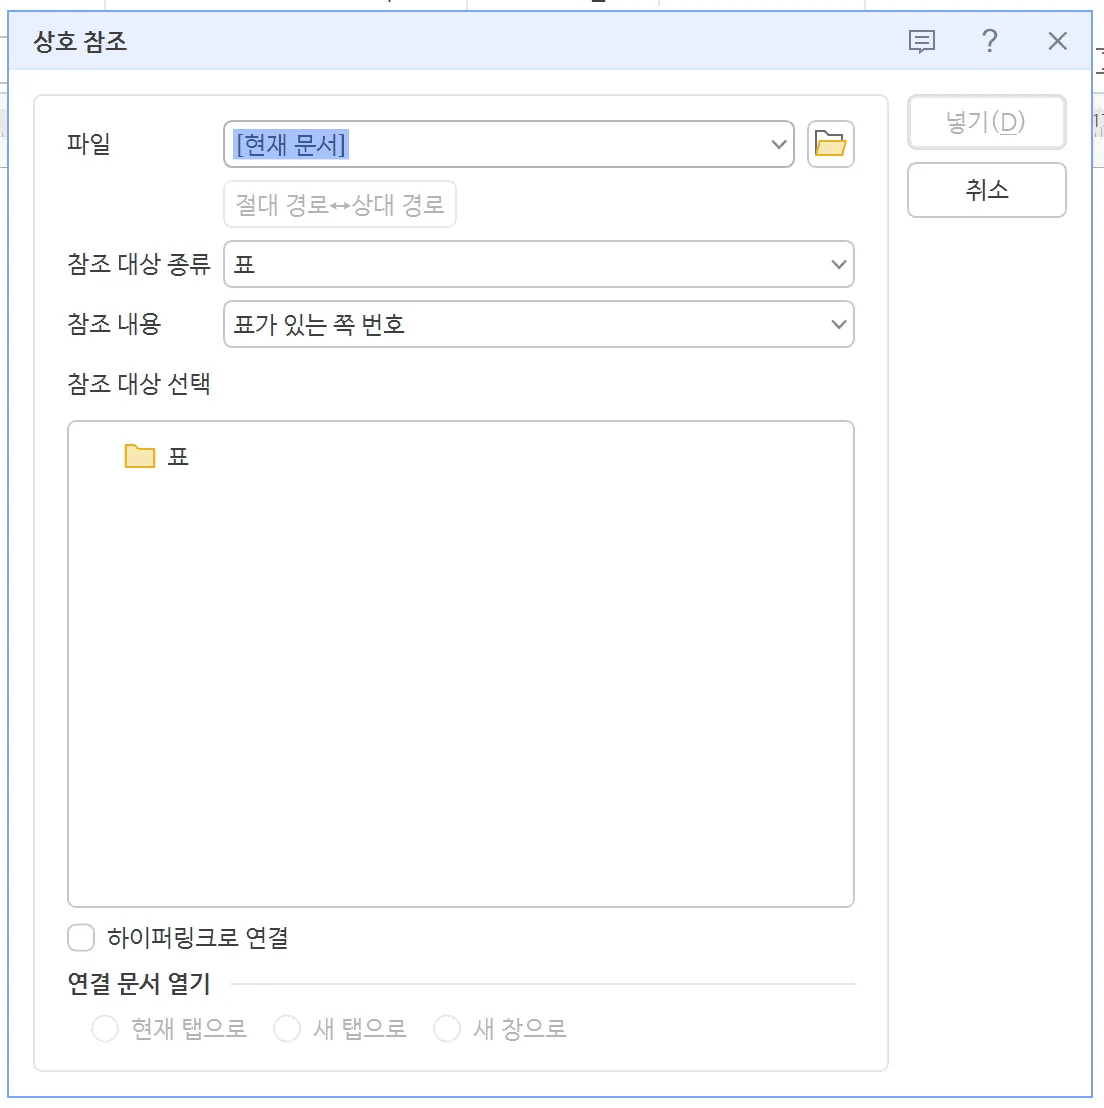Select the 현재 탭으로 radio button

pyautogui.click(x=105, y=1028)
